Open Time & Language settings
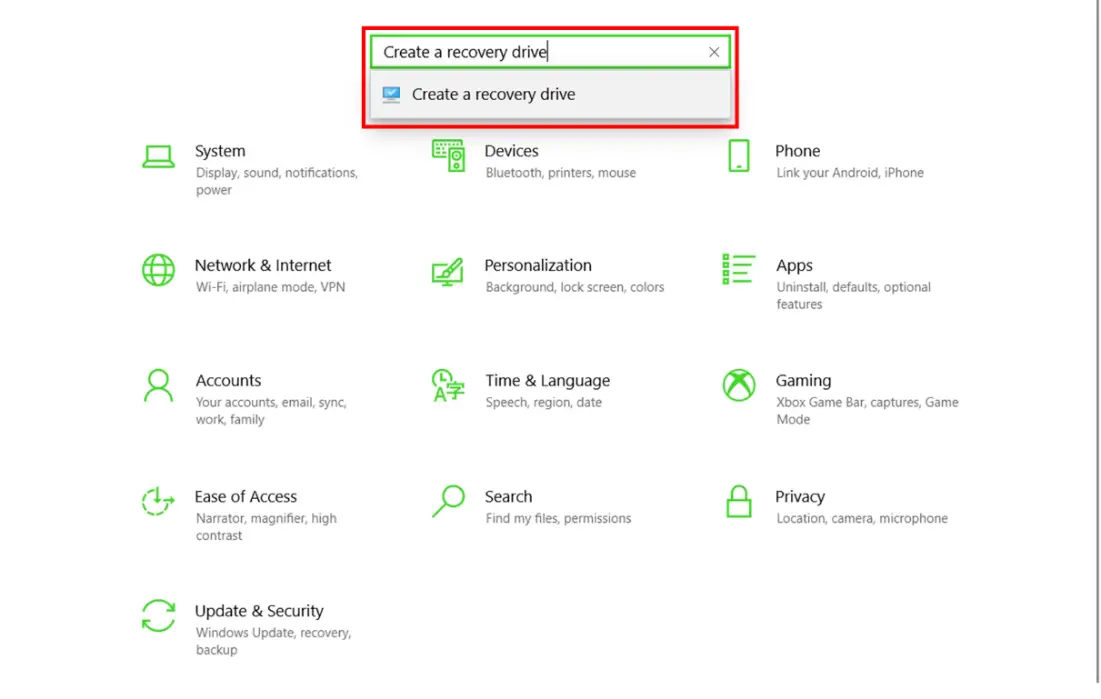1101x699 pixels. (x=547, y=380)
